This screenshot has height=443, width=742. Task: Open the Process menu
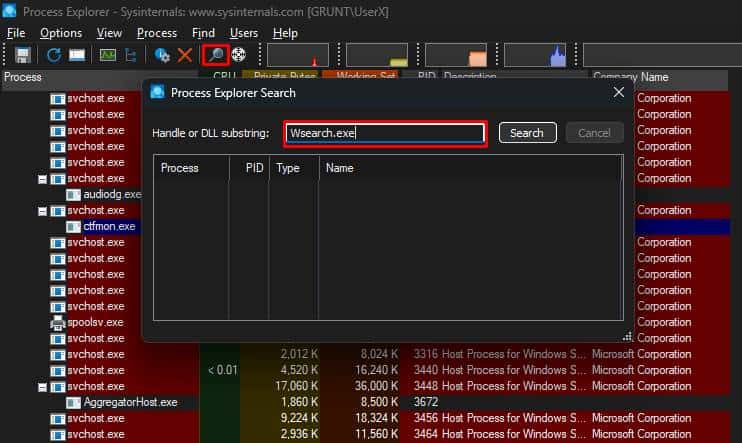(x=157, y=33)
